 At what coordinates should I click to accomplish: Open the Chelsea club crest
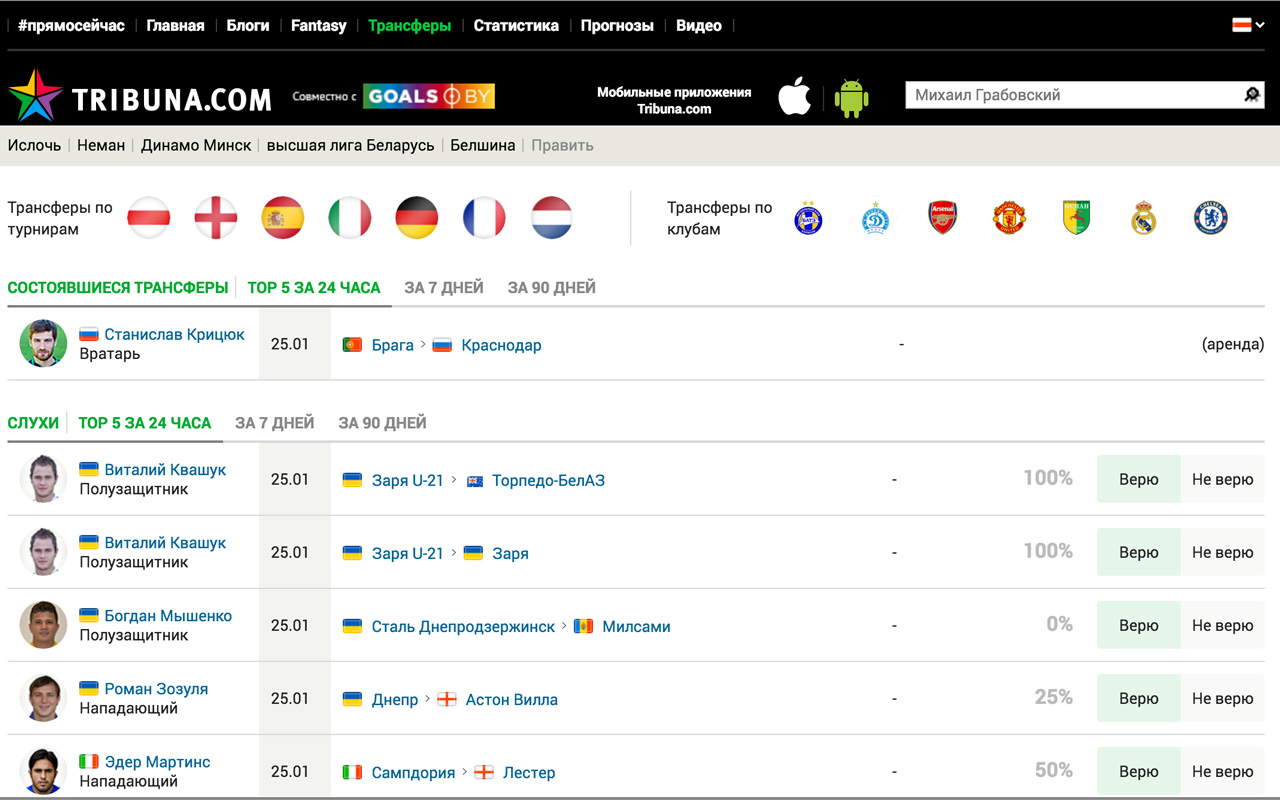[x=1211, y=218]
